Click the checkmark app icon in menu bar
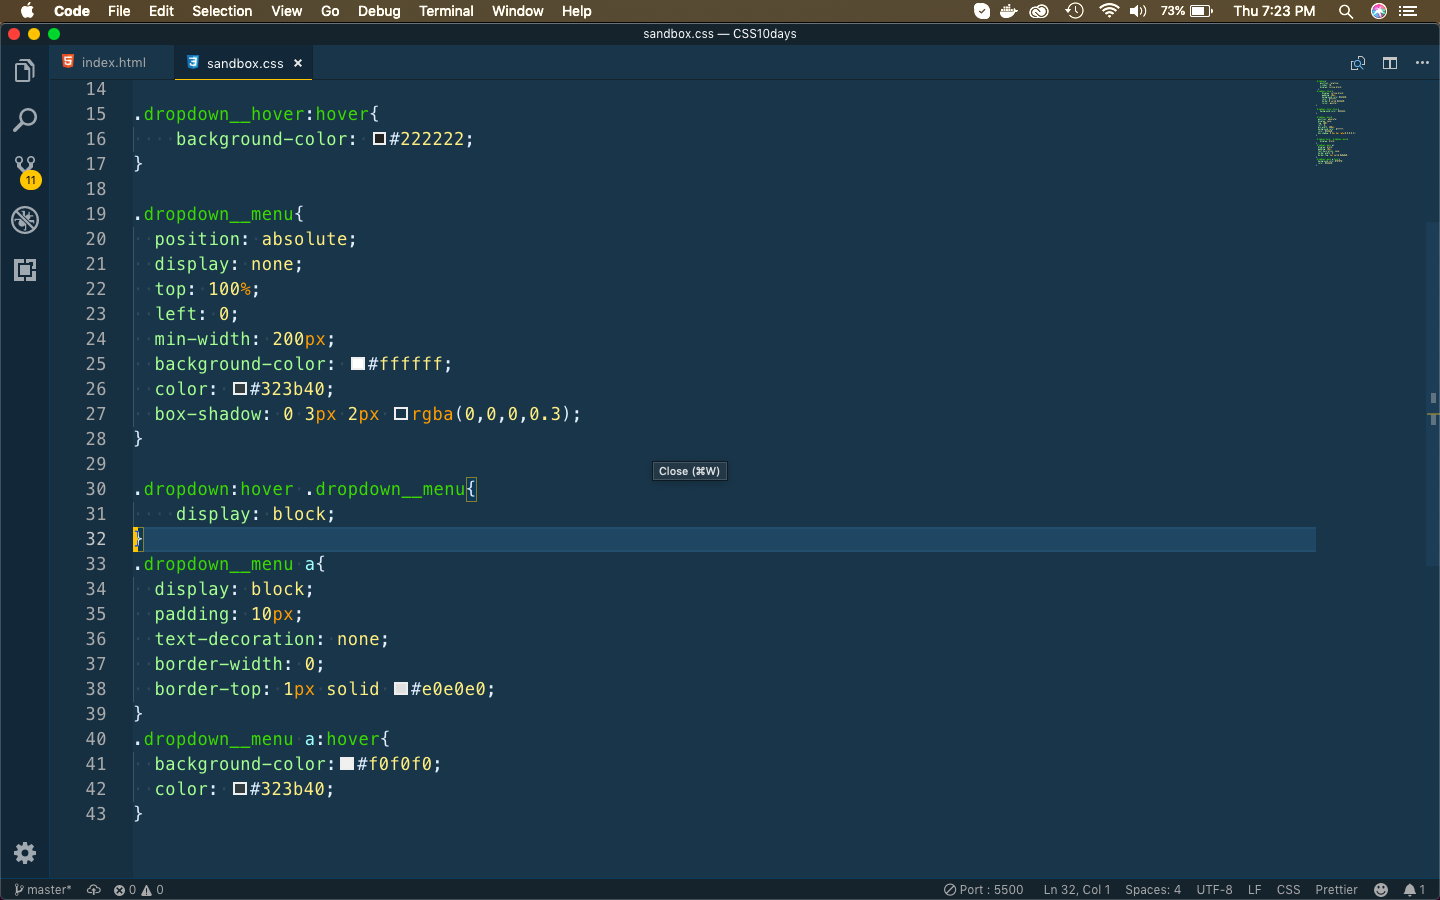Screen dimensions: 1440x900 (x=982, y=11)
